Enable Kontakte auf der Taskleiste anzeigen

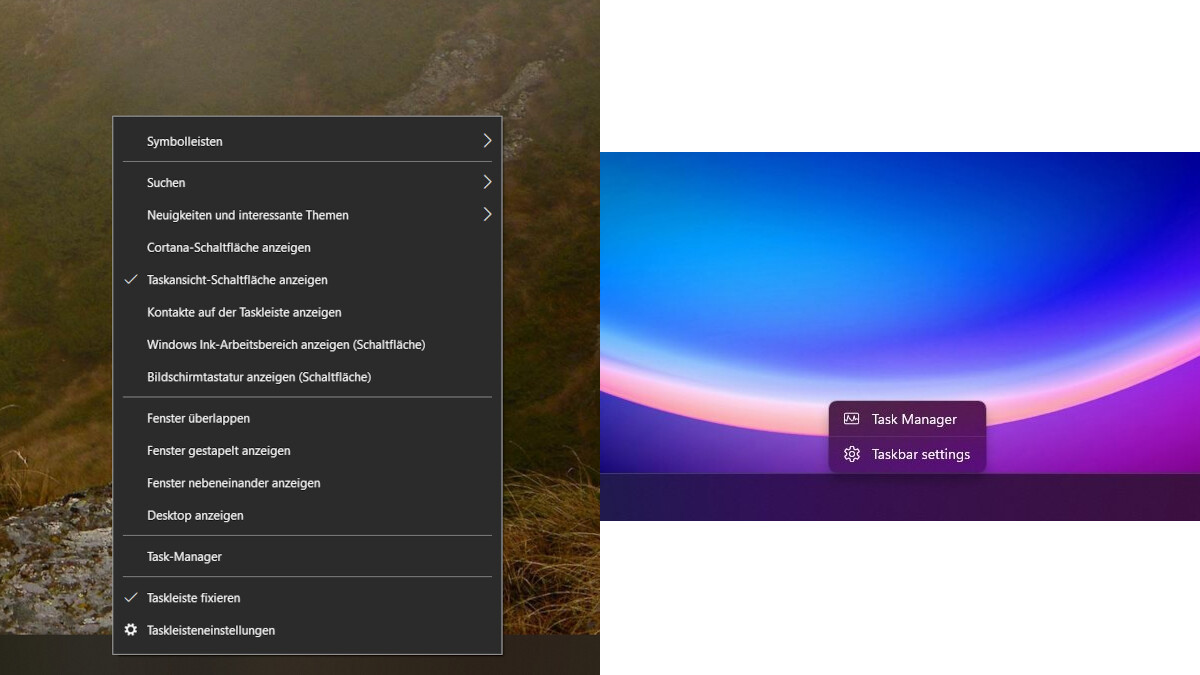click(244, 312)
